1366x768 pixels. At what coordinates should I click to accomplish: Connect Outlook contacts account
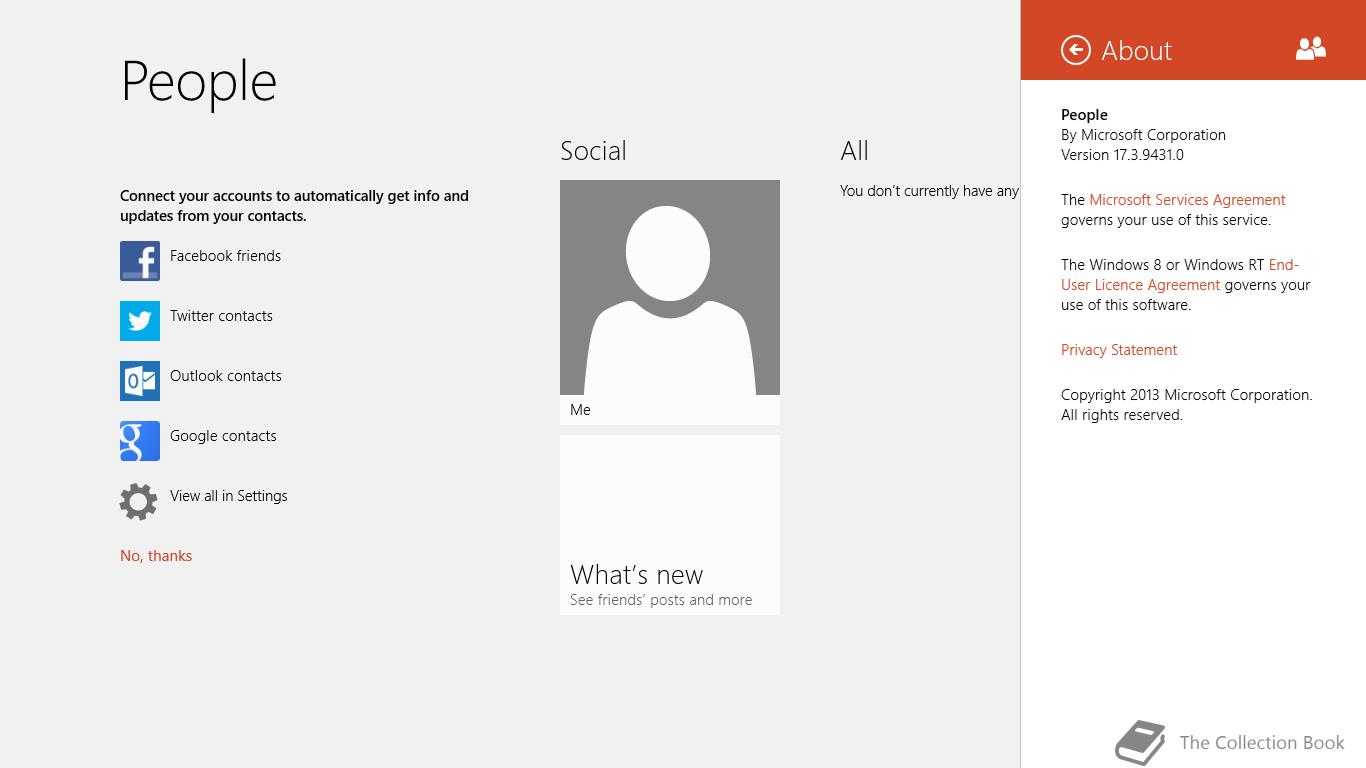226,376
